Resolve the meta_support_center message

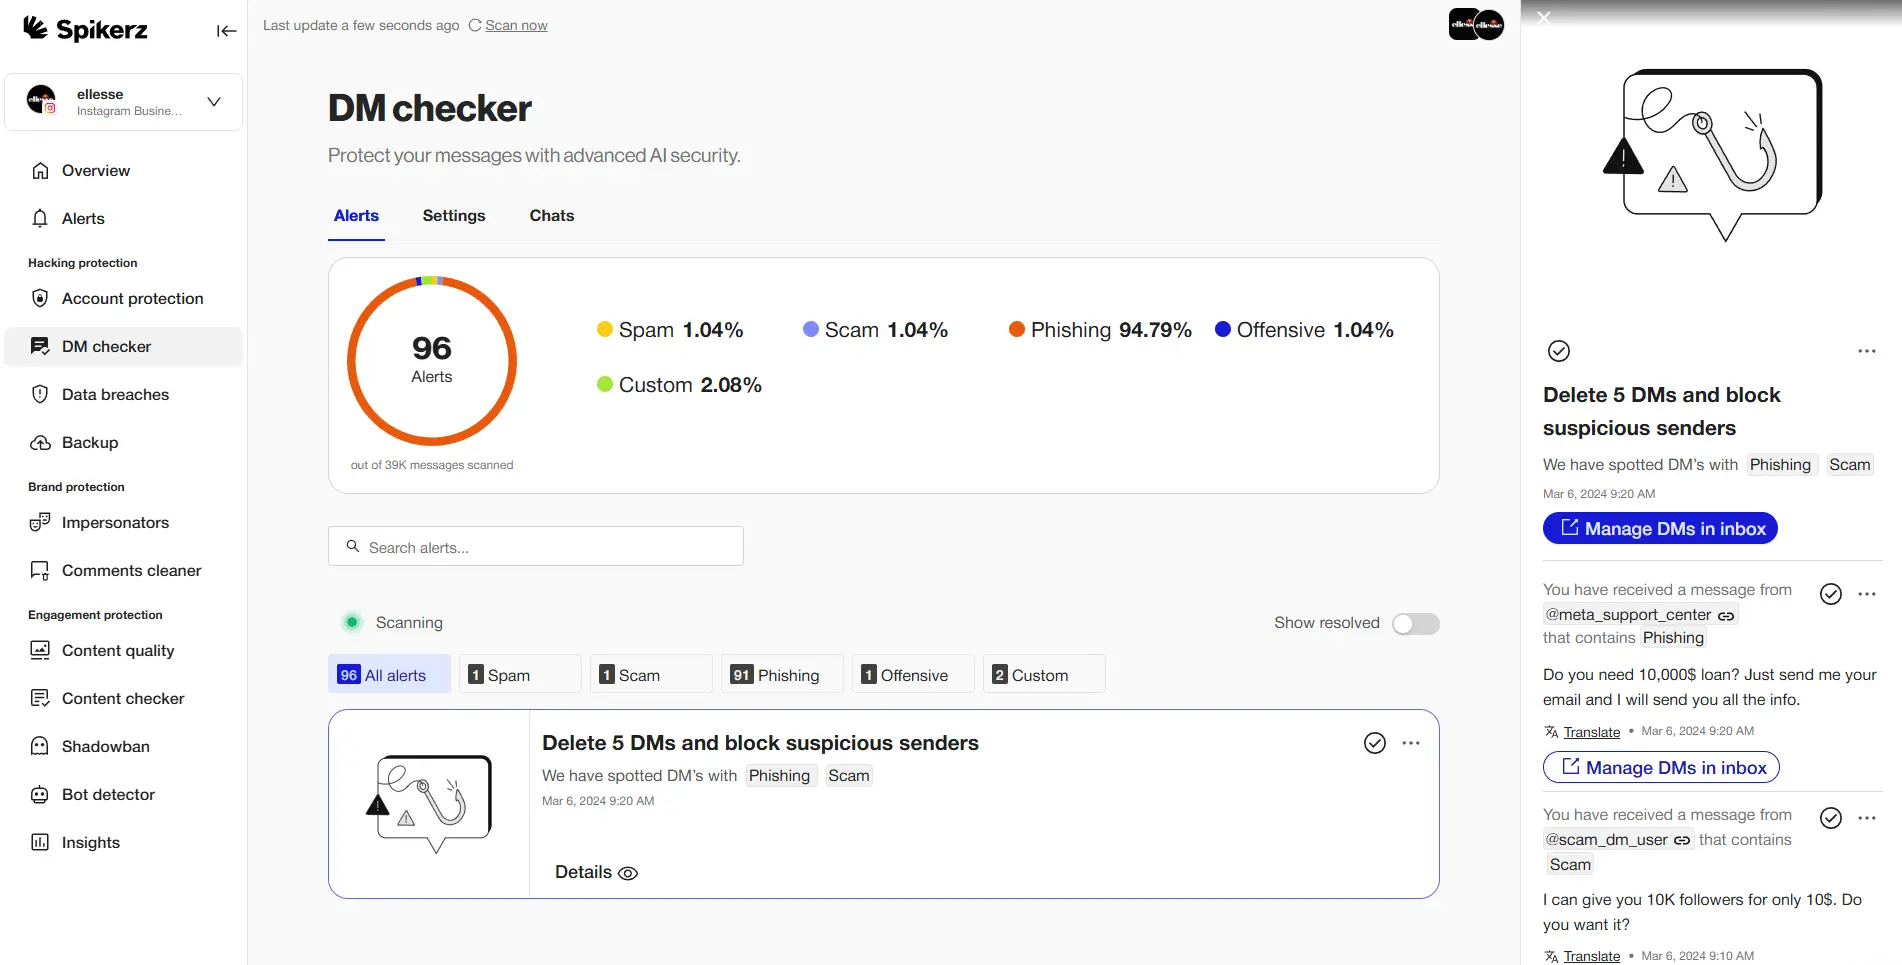(x=1831, y=594)
